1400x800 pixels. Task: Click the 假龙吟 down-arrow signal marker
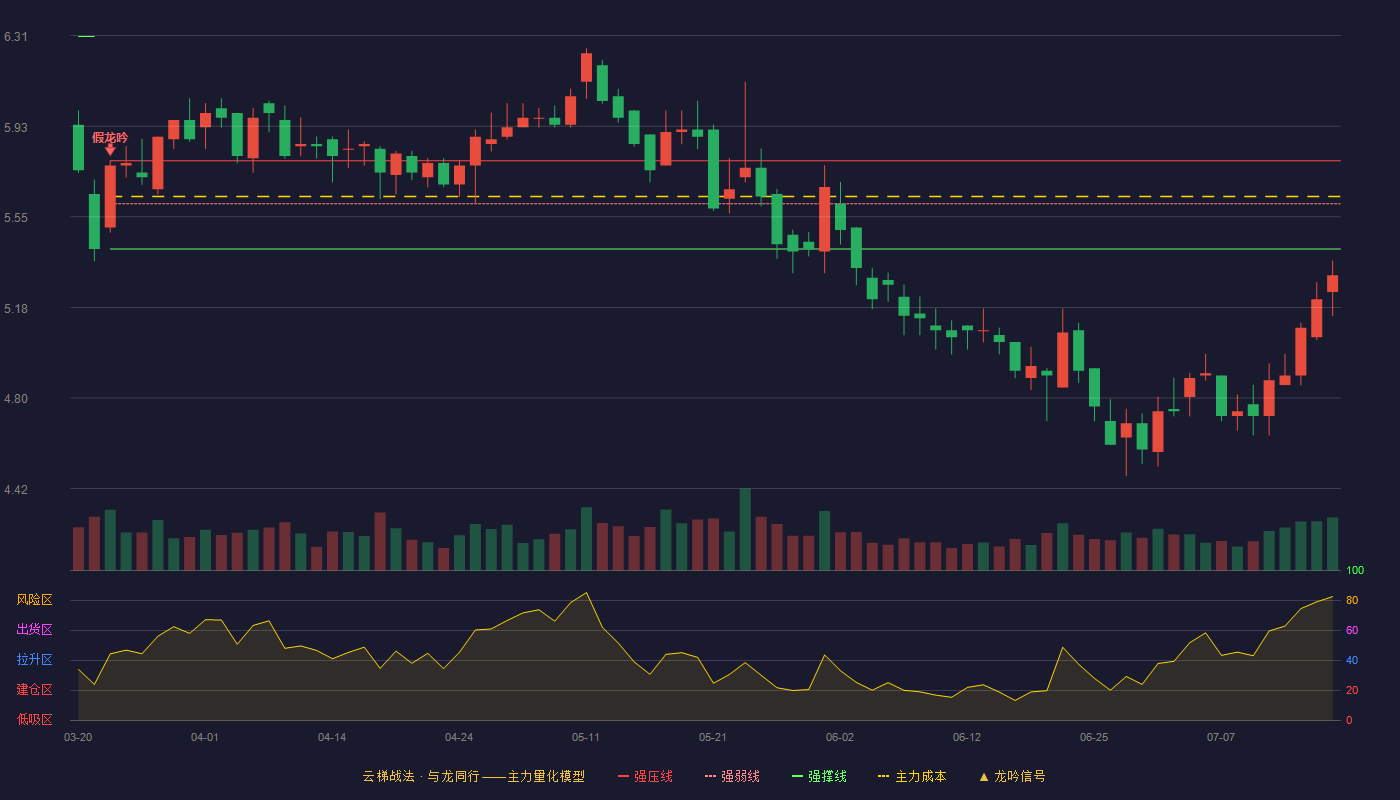[x=110, y=150]
